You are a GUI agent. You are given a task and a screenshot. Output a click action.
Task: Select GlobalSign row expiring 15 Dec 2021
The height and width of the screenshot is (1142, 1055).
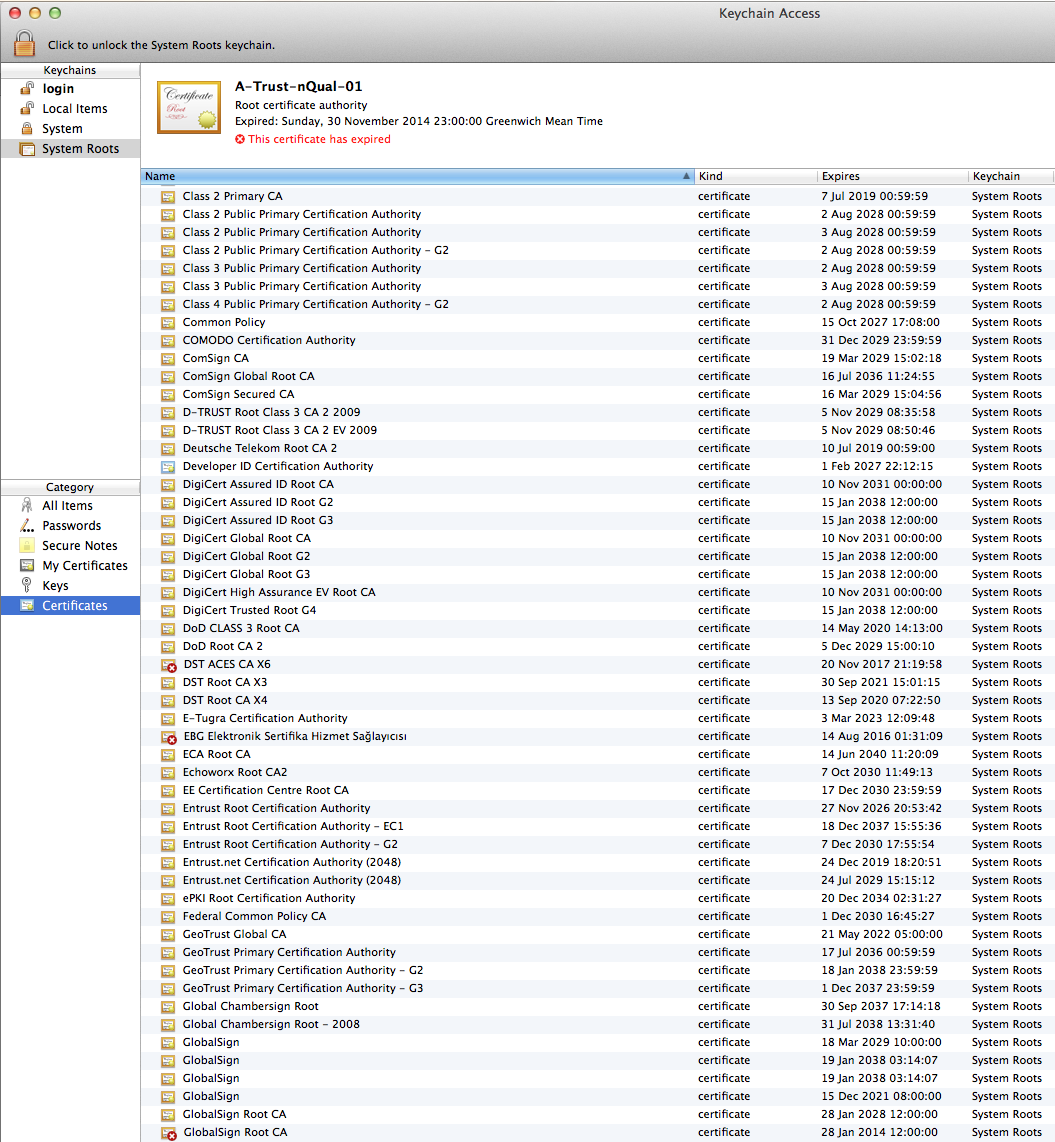[x=597, y=1097]
